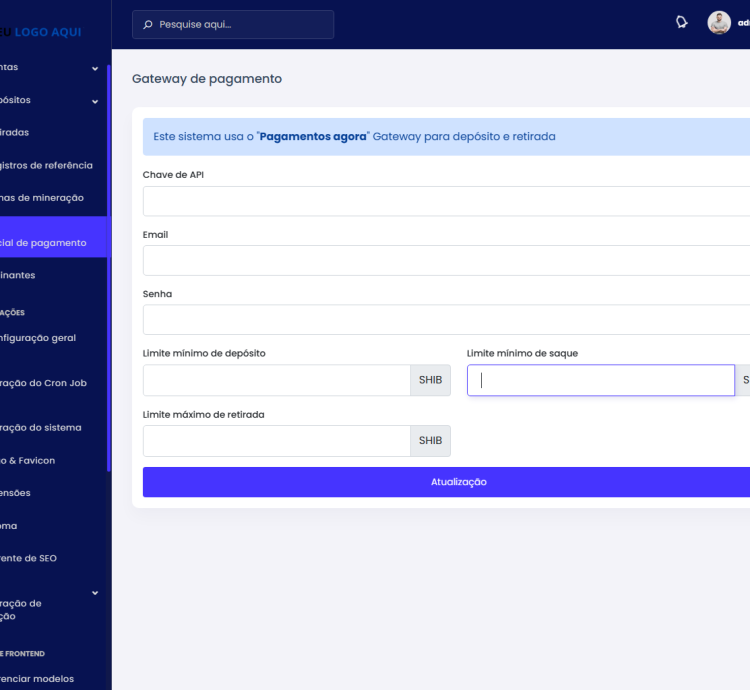Screen dimensions: 750x690
Task: Open 'gistros de referência' sidebar item
Action: pos(46,165)
